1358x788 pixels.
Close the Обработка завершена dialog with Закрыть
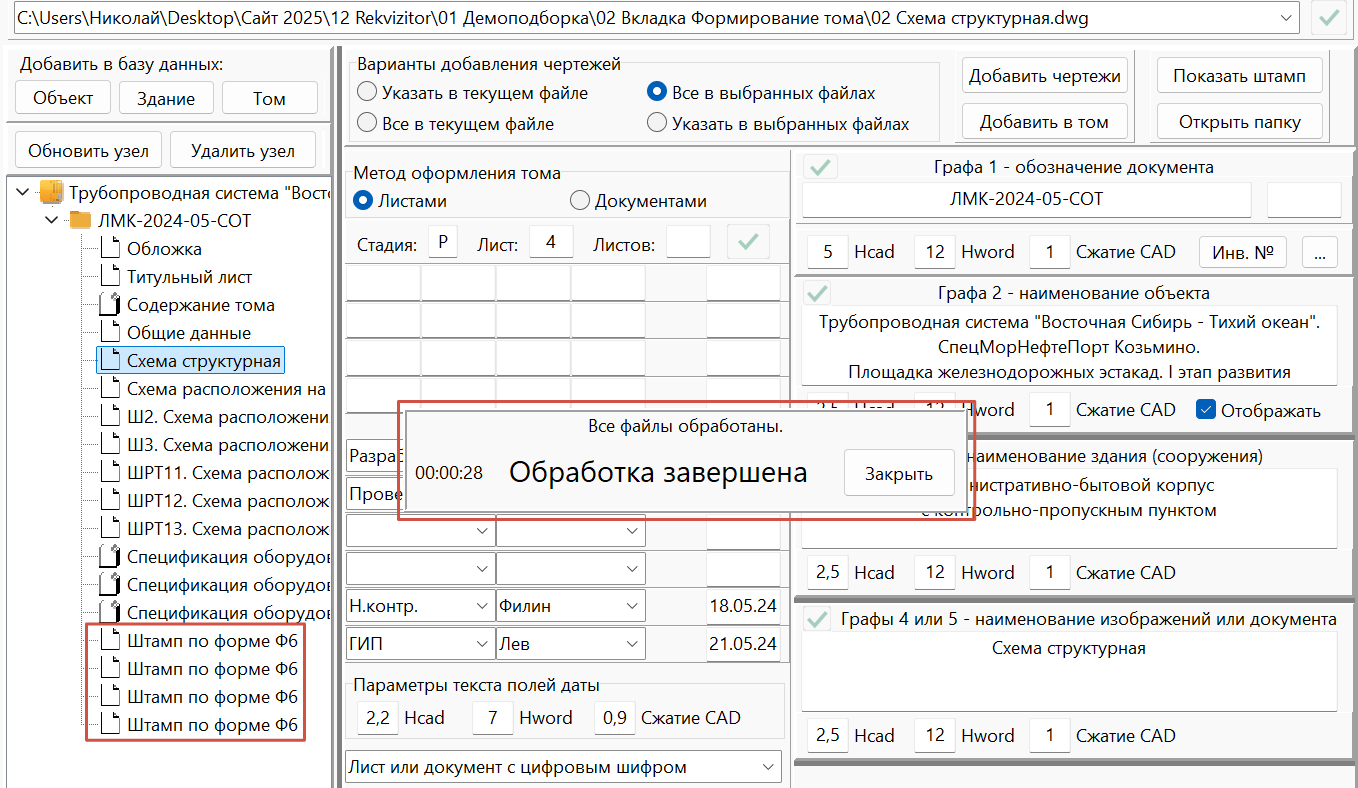tap(899, 473)
